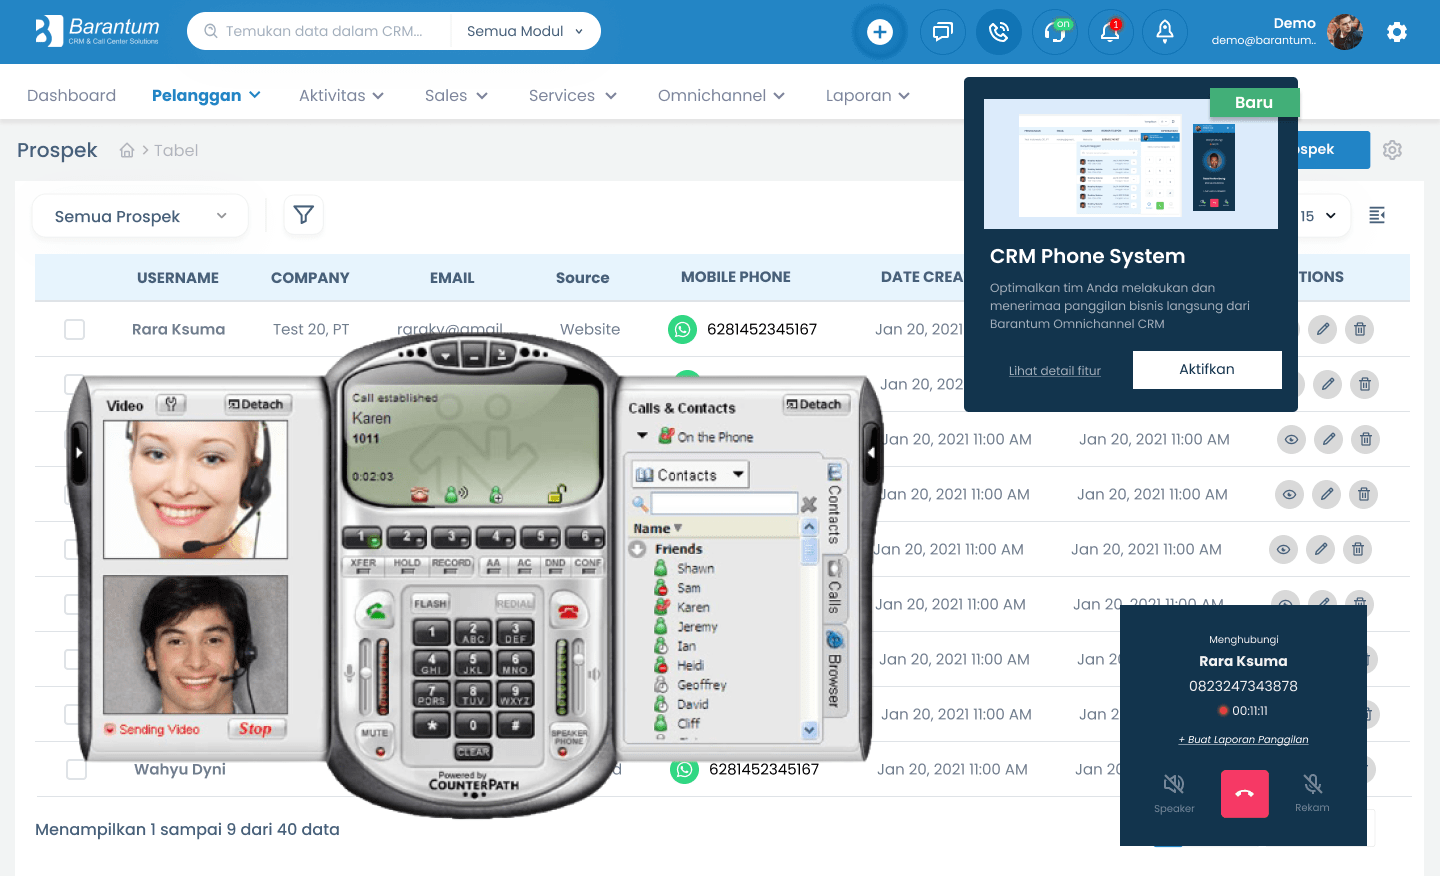Switch to Browser tab in softphone

tap(834, 670)
